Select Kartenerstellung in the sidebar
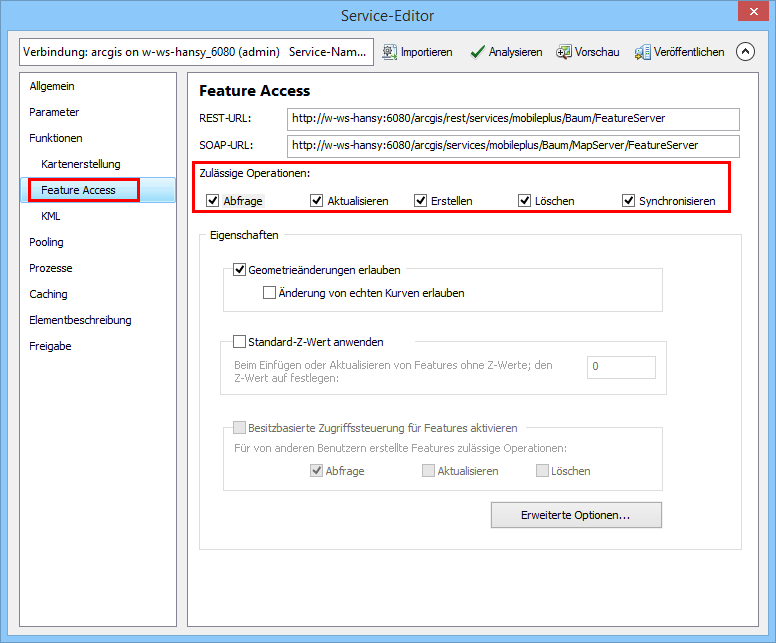Viewport: 776px width, 643px height. pos(81,164)
